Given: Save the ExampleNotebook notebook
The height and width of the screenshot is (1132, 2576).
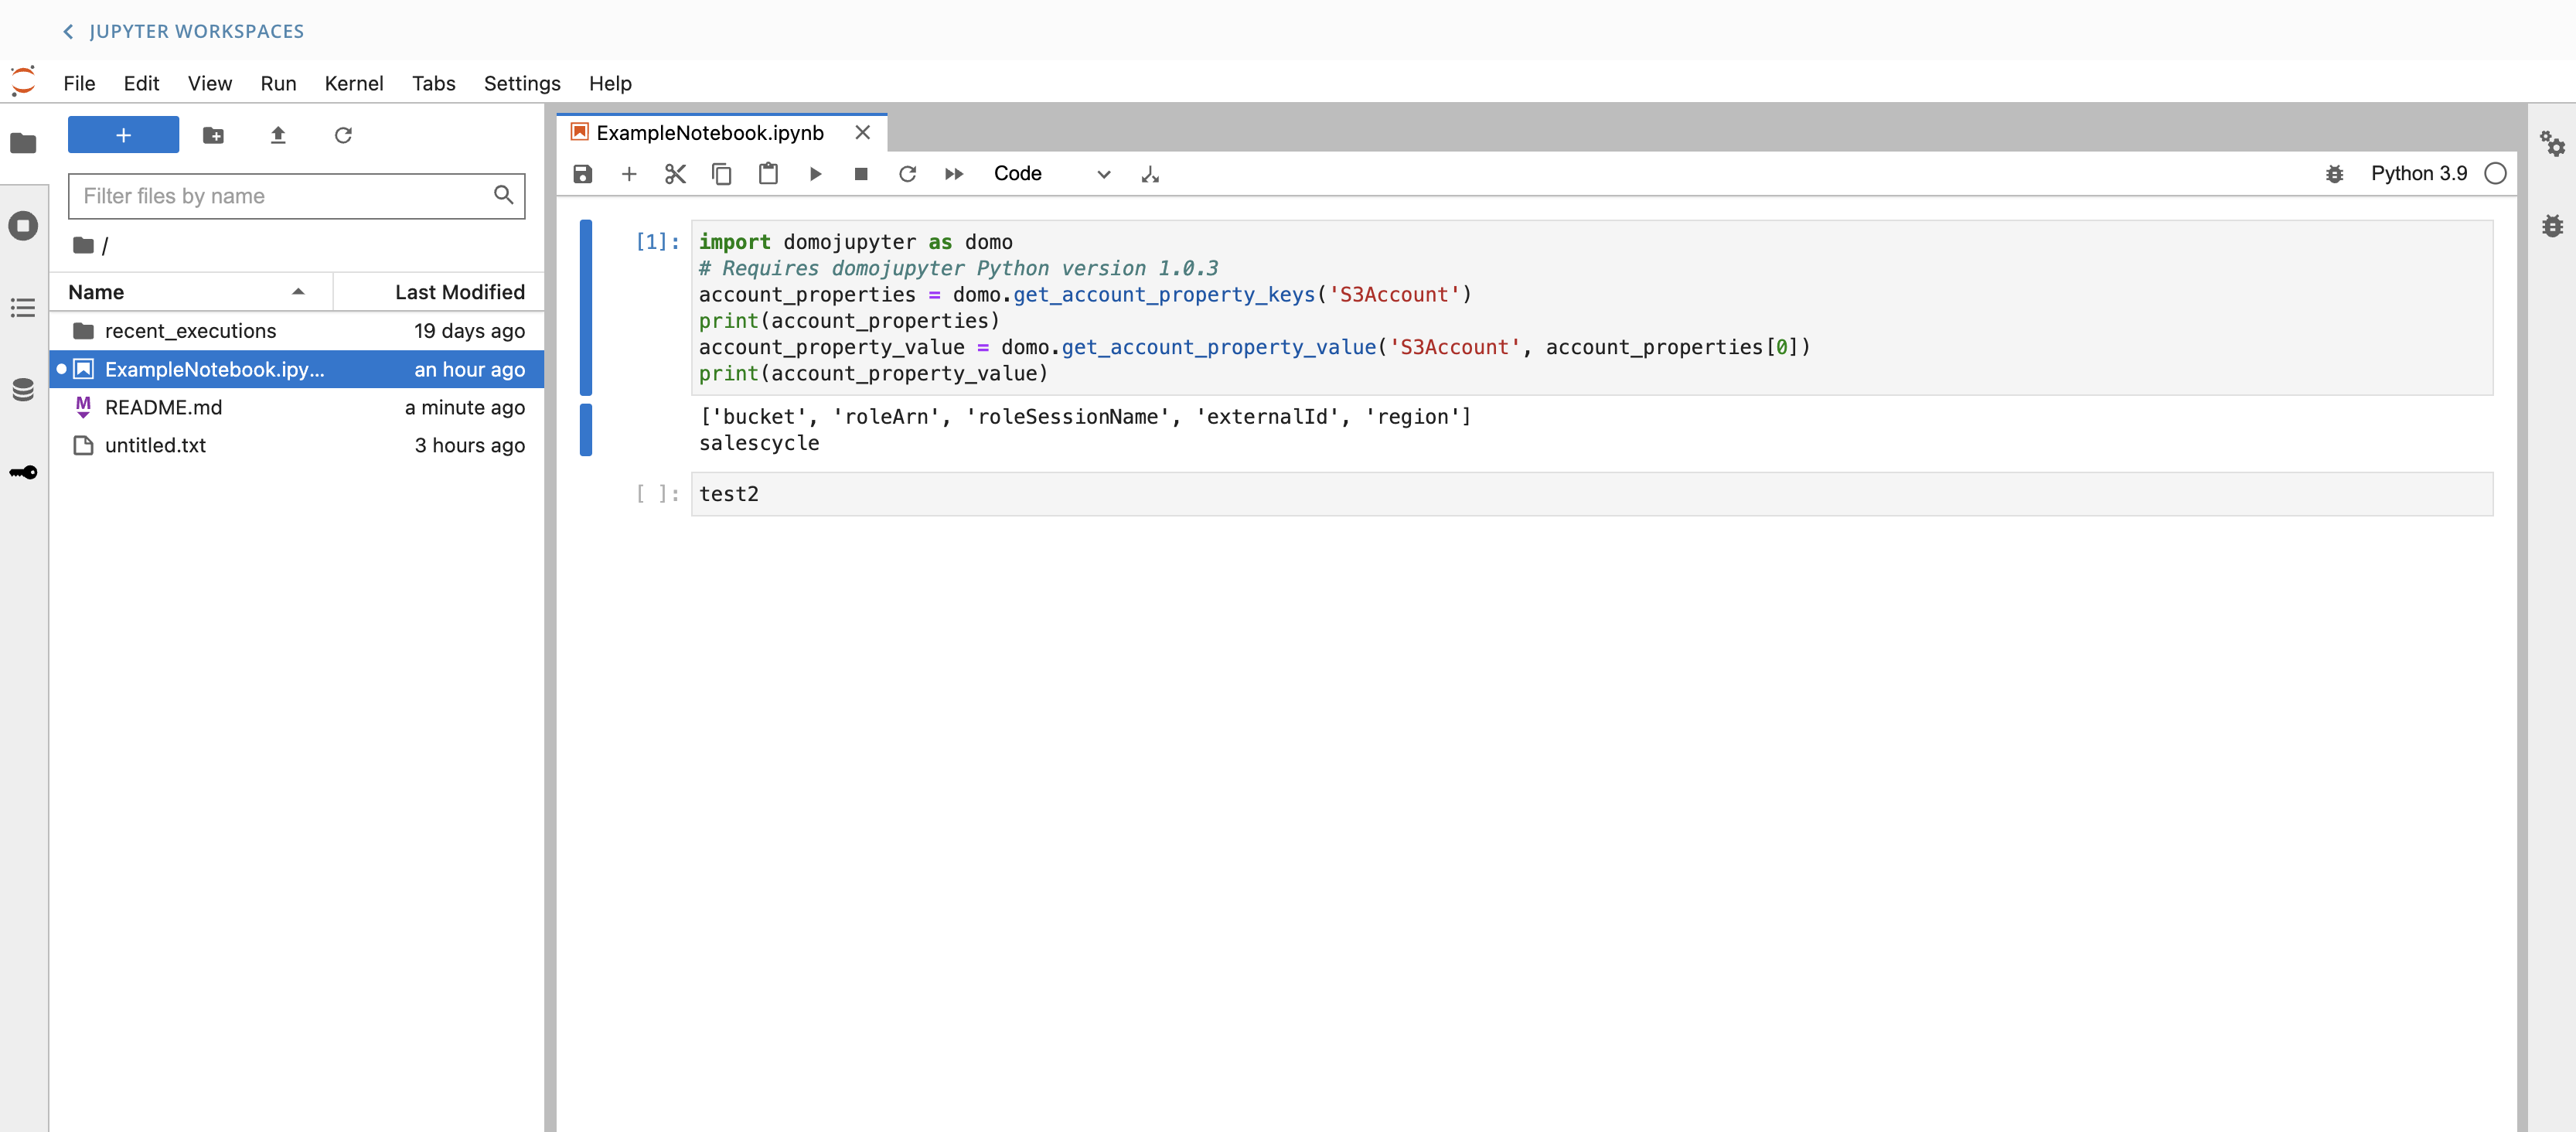Looking at the screenshot, I should [581, 173].
